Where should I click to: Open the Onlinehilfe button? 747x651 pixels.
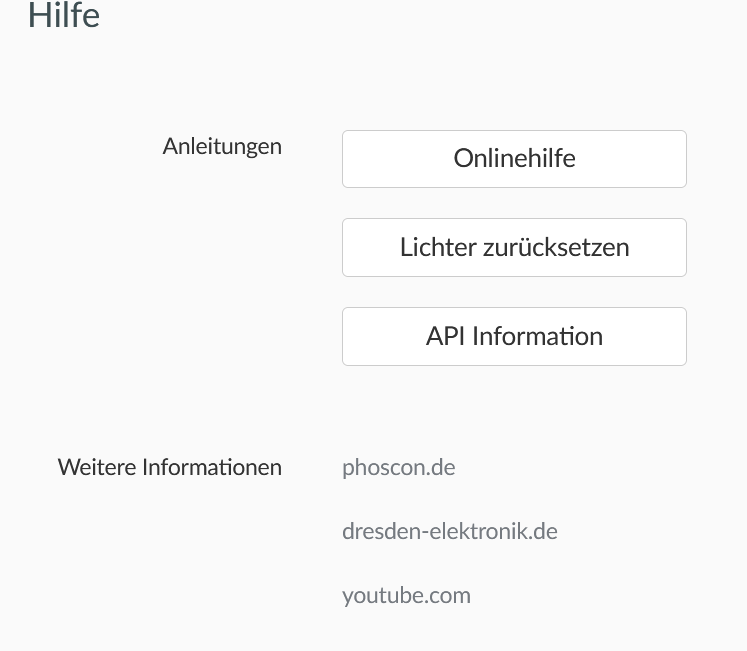pyautogui.click(x=514, y=158)
